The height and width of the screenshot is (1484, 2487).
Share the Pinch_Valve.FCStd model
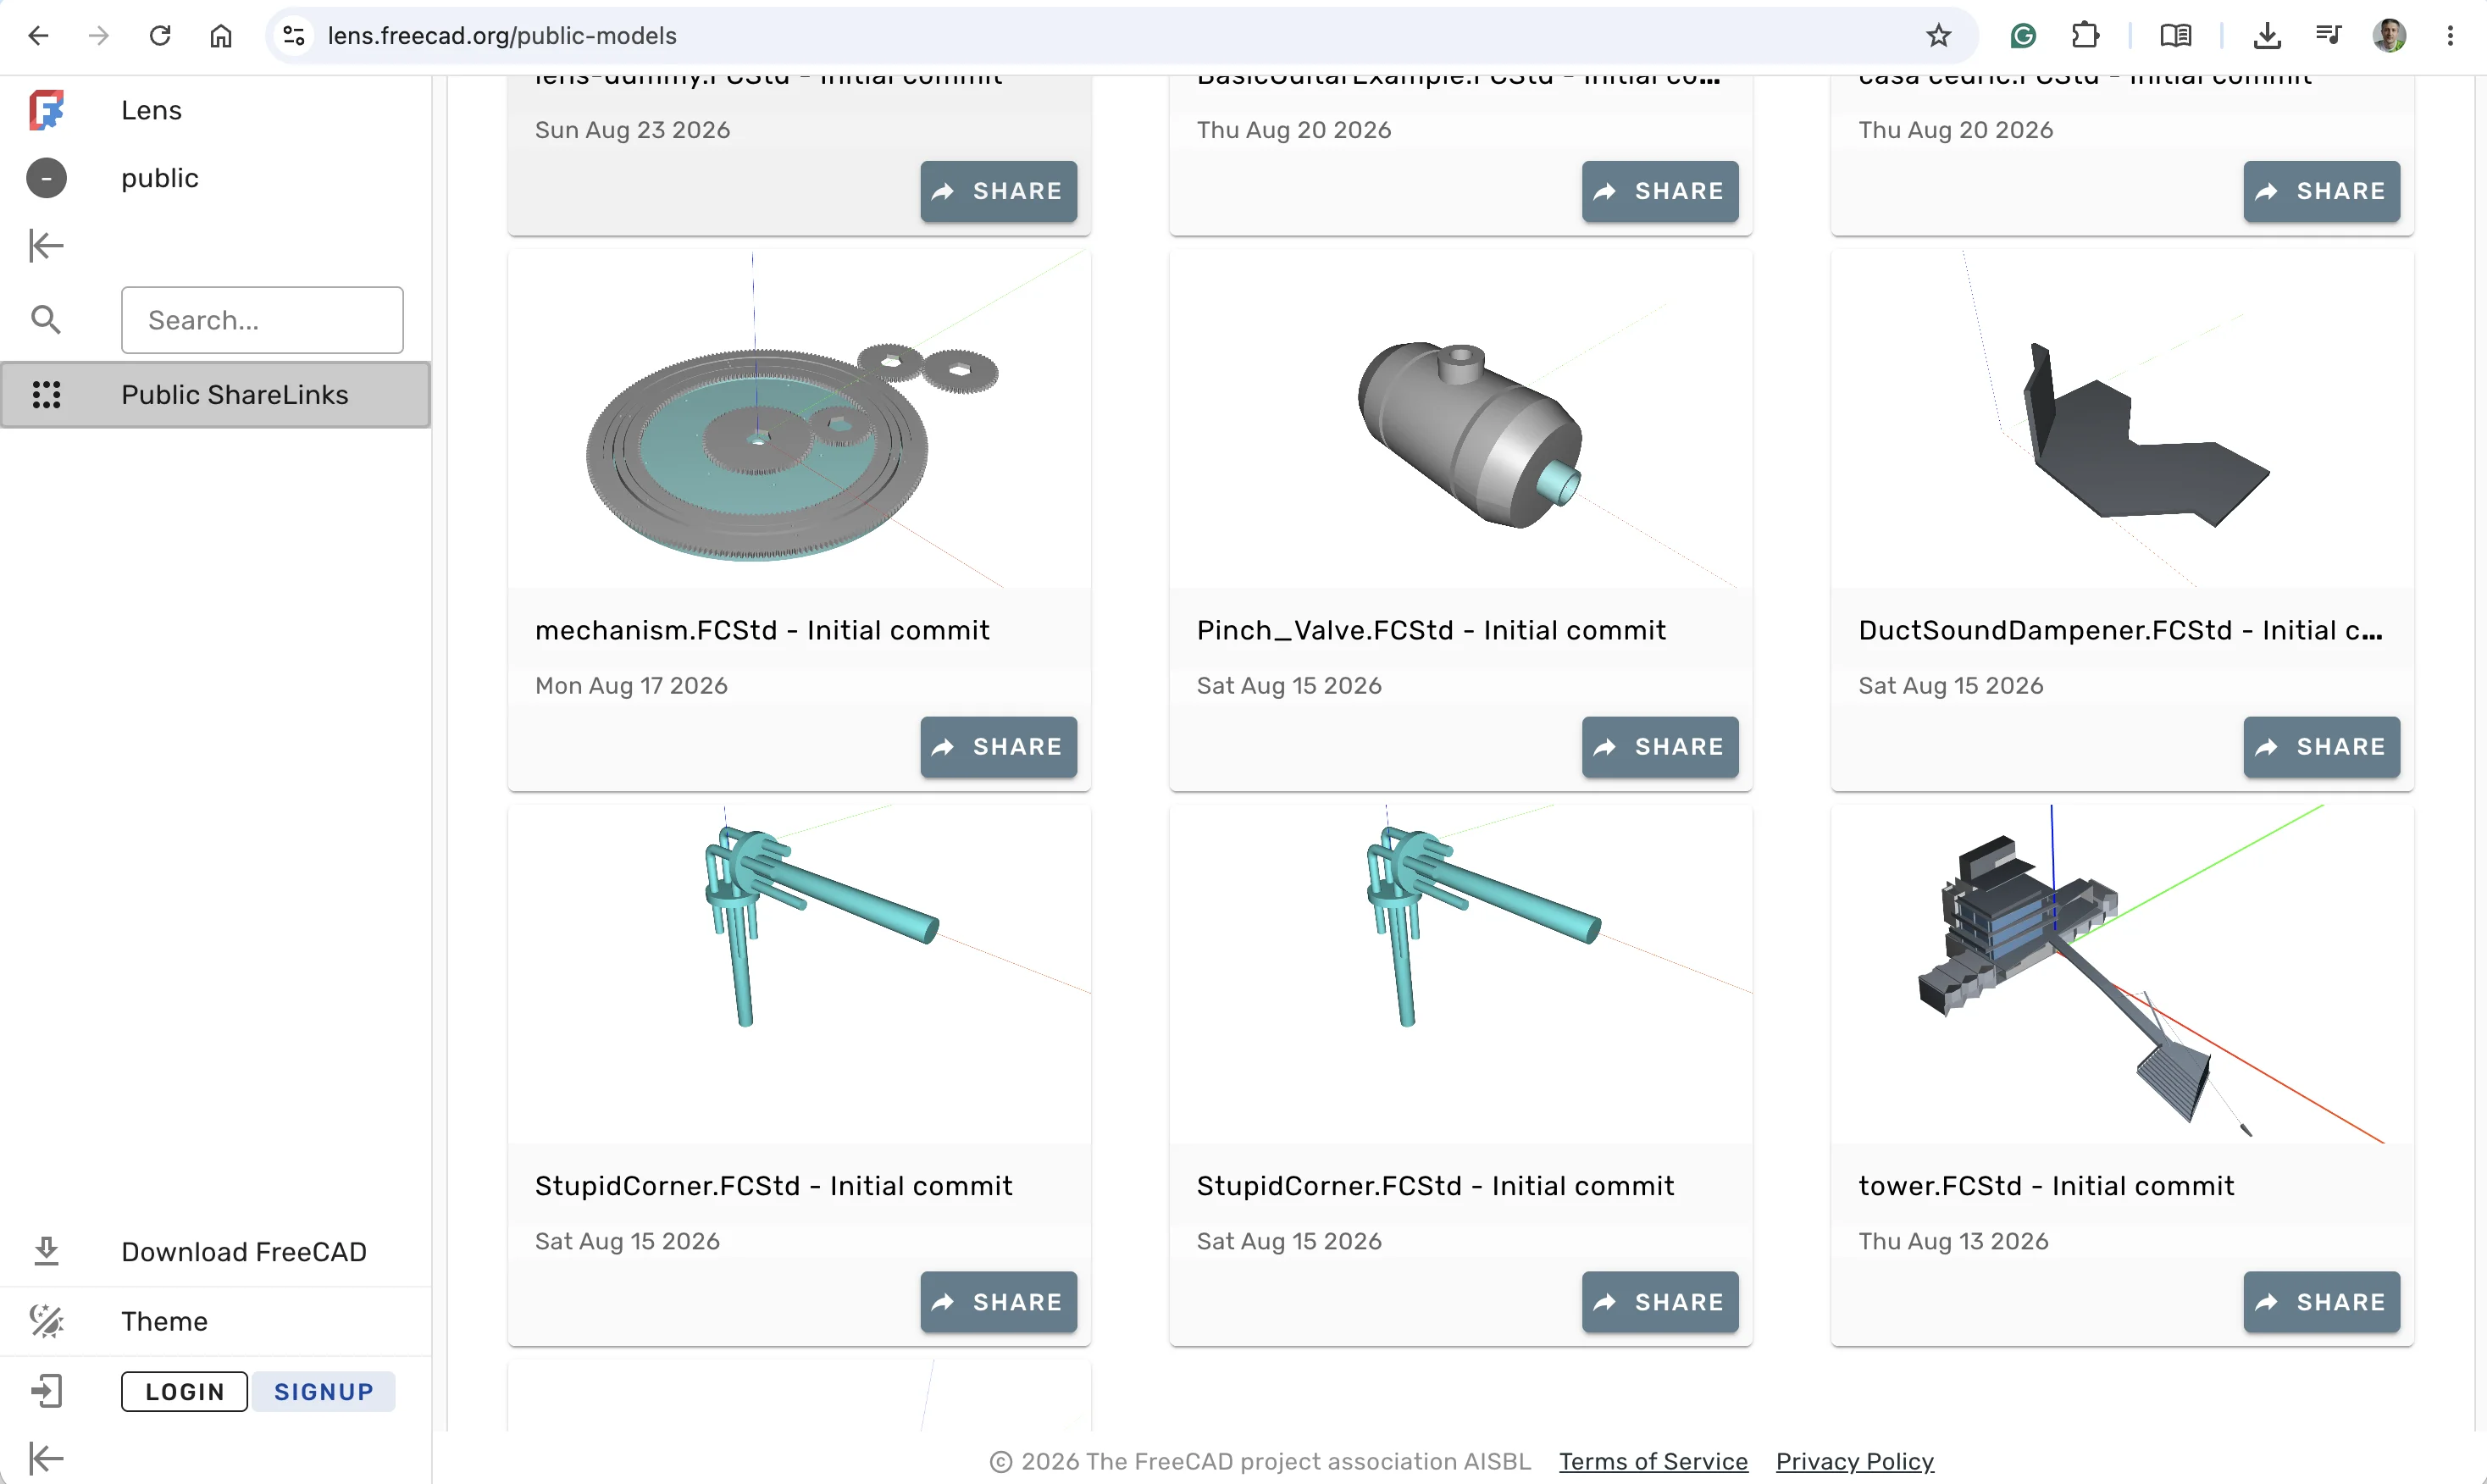tap(1660, 747)
